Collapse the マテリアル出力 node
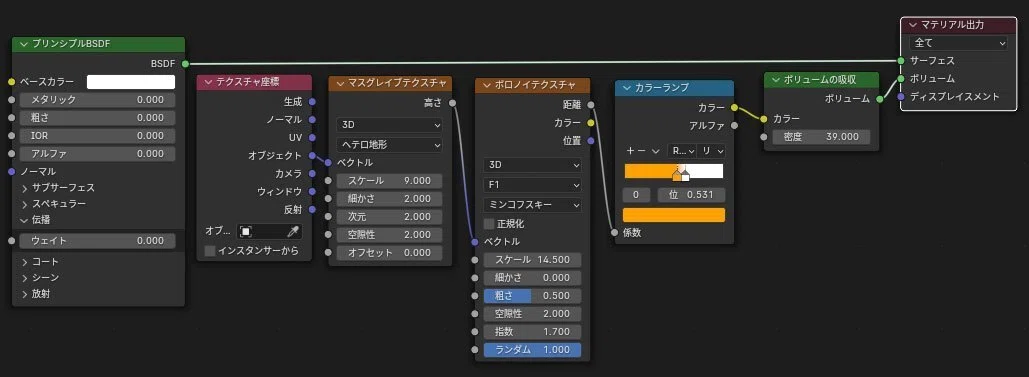The height and width of the screenshot is (377, 1029). click(x=913, y=24)
